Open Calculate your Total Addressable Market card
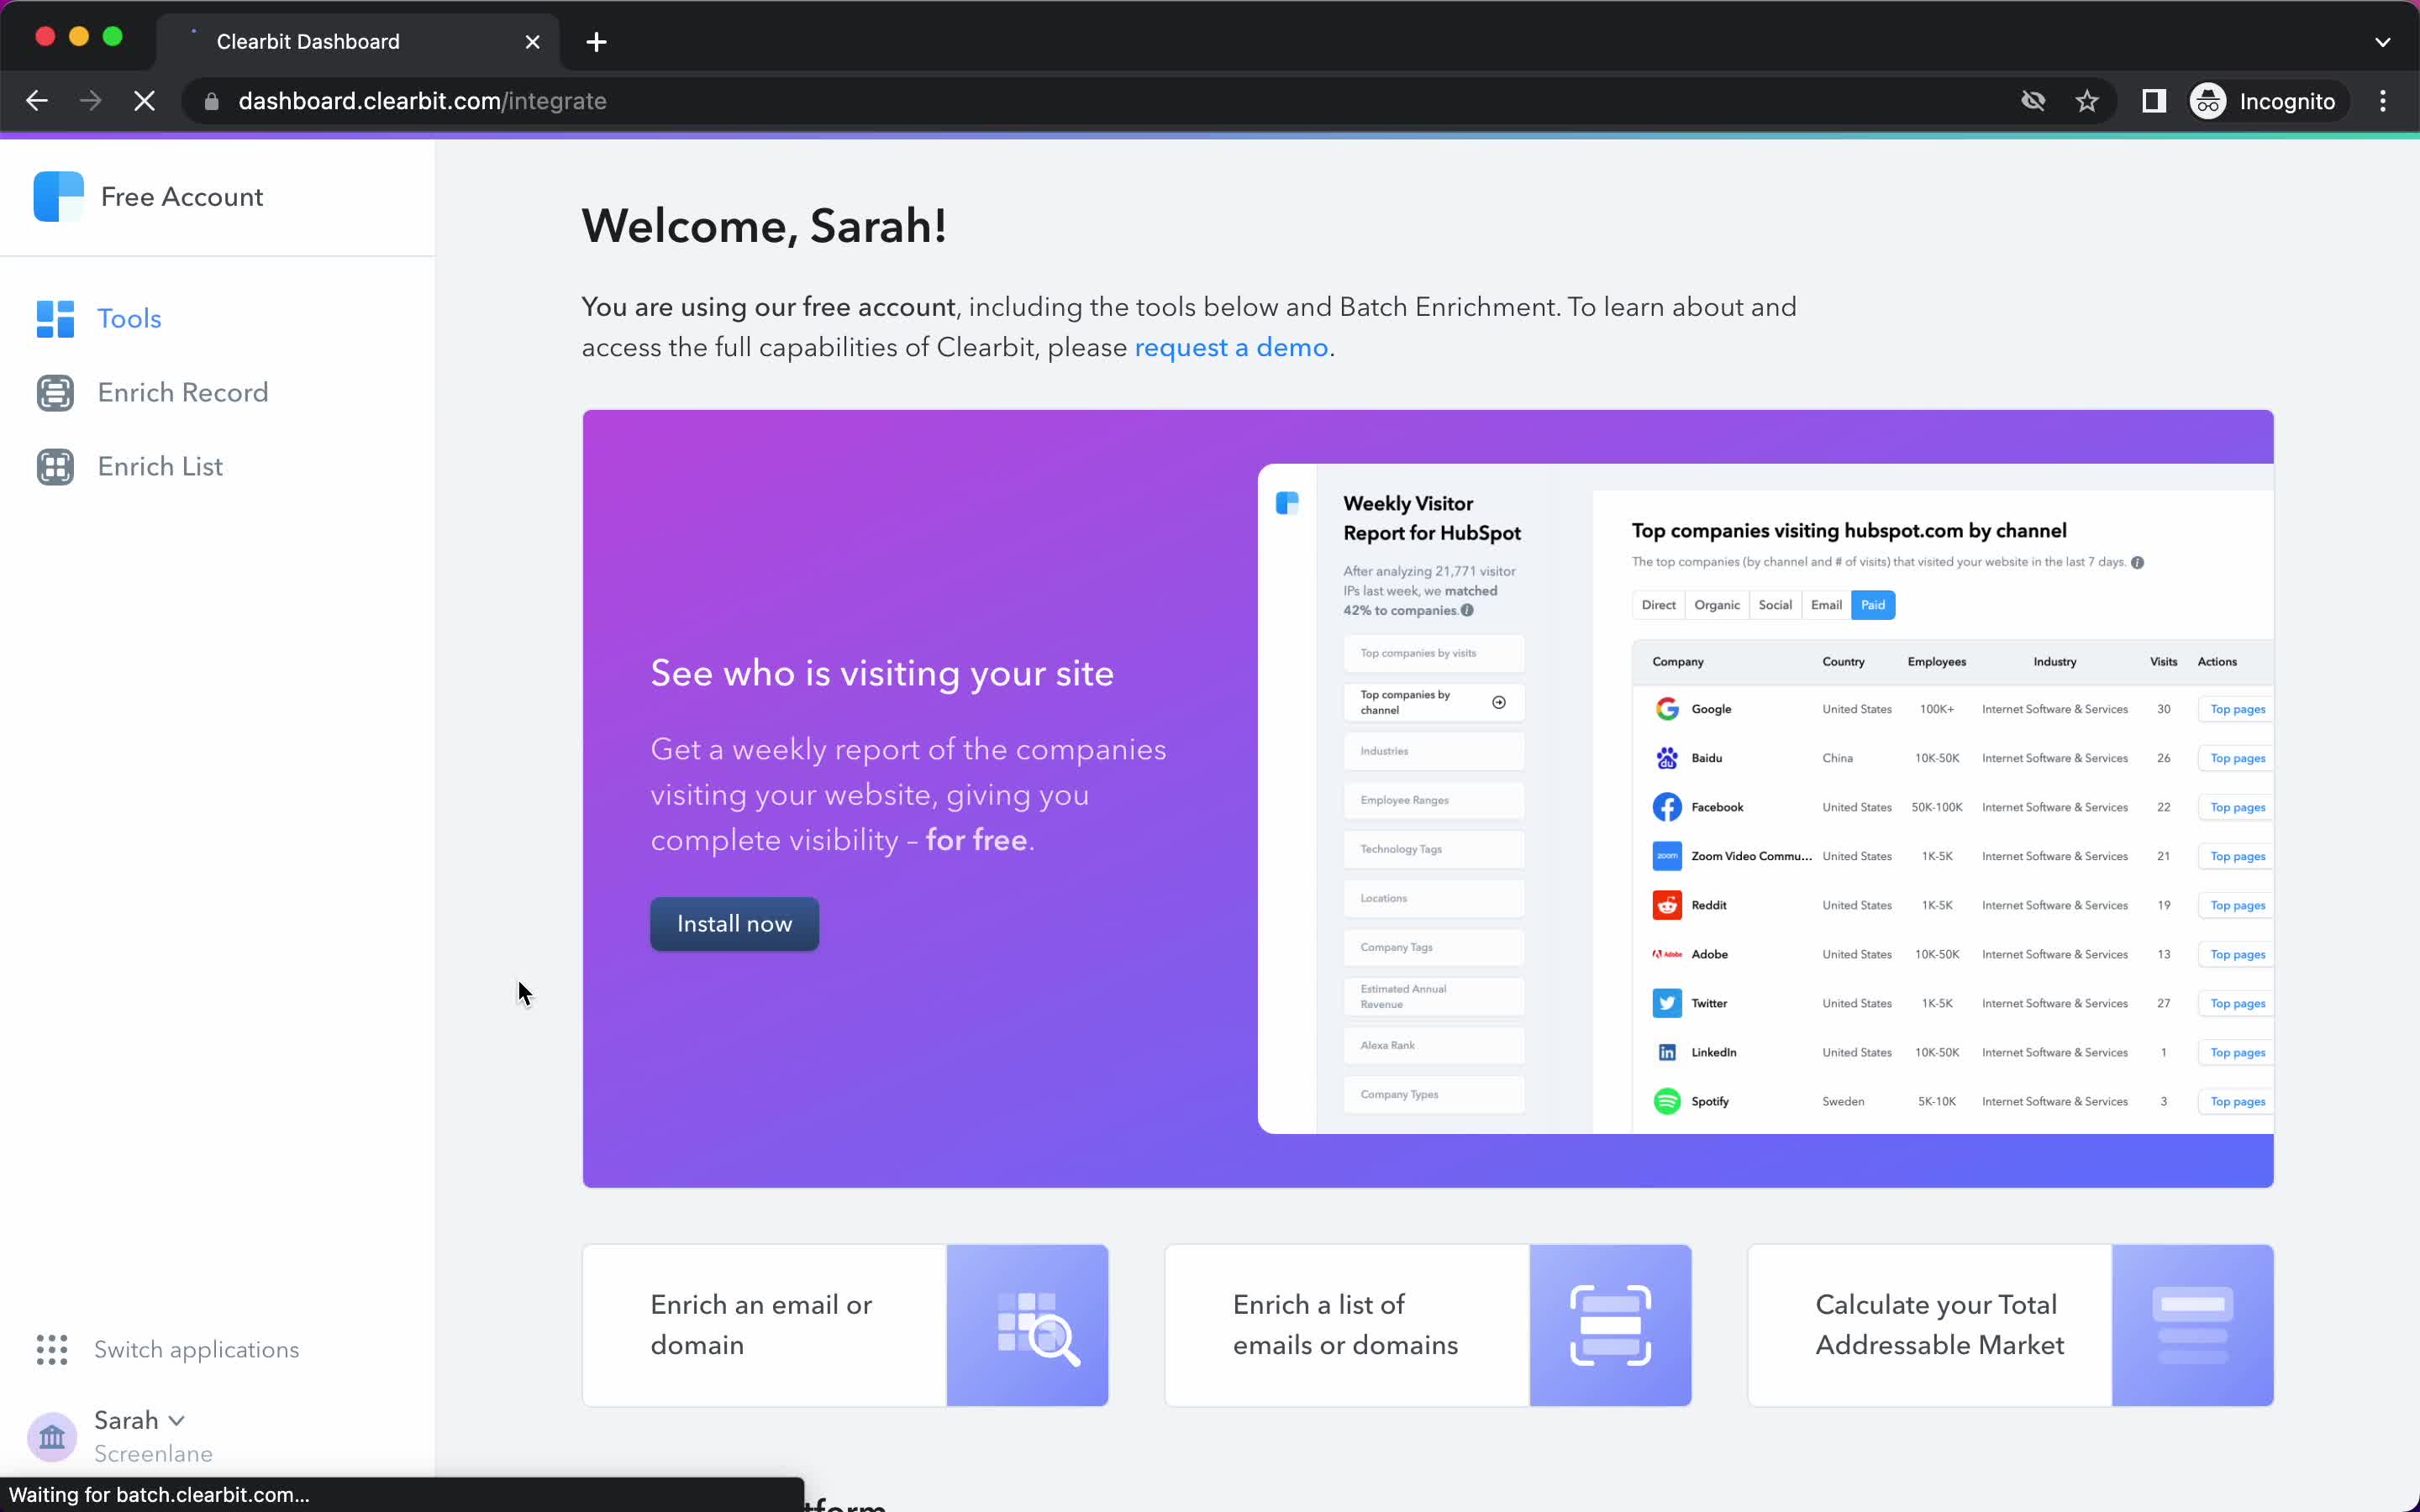The width and height of the screenshot is (2420, 1512). [x=2010, y=1325]
